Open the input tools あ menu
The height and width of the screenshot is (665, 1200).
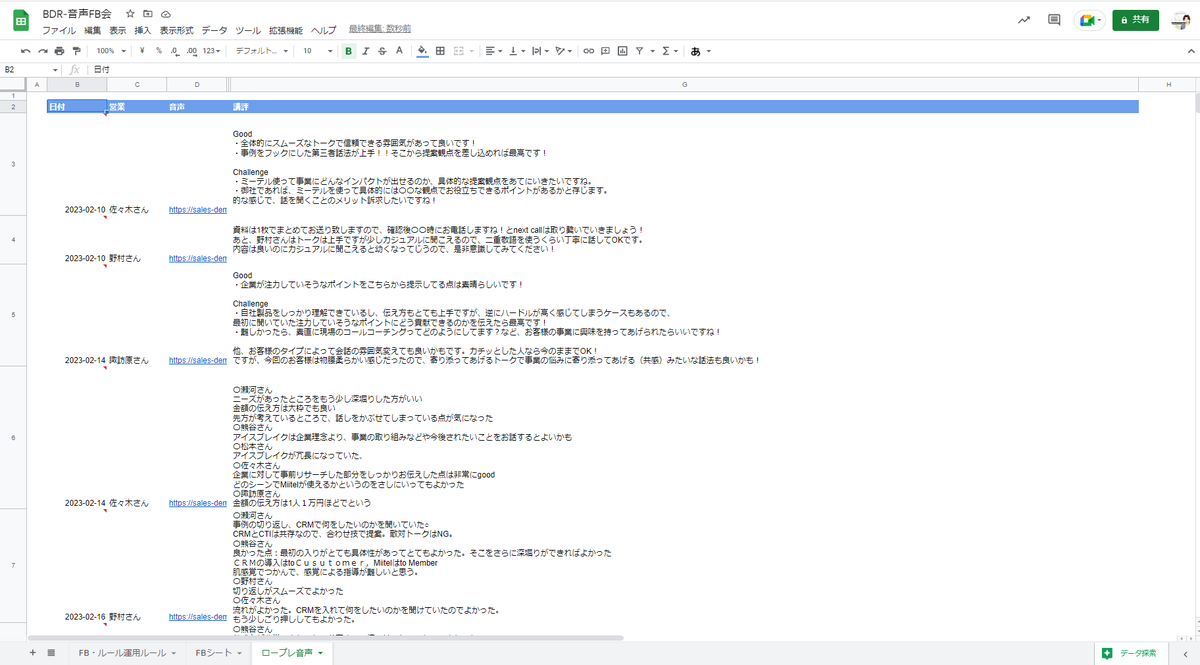[700, 50]
